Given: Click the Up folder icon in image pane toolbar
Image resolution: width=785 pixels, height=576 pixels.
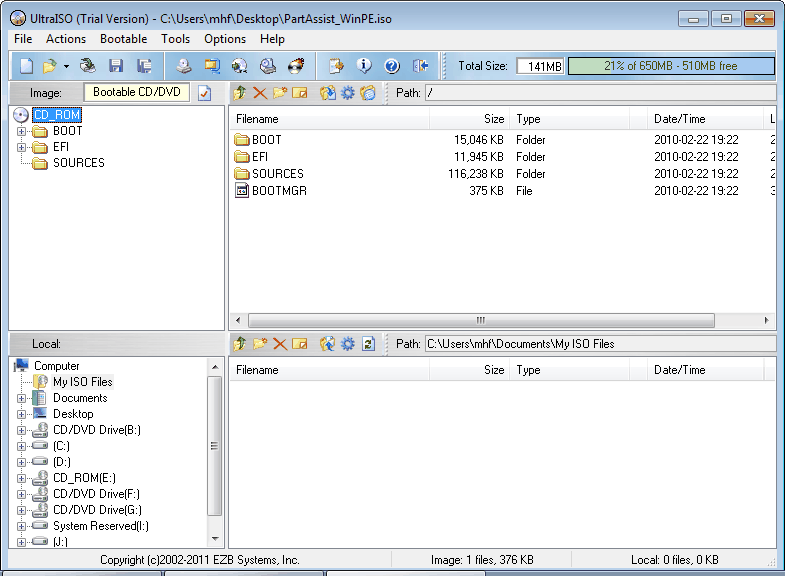Looking at the screenshot, I should coord(239,93).
